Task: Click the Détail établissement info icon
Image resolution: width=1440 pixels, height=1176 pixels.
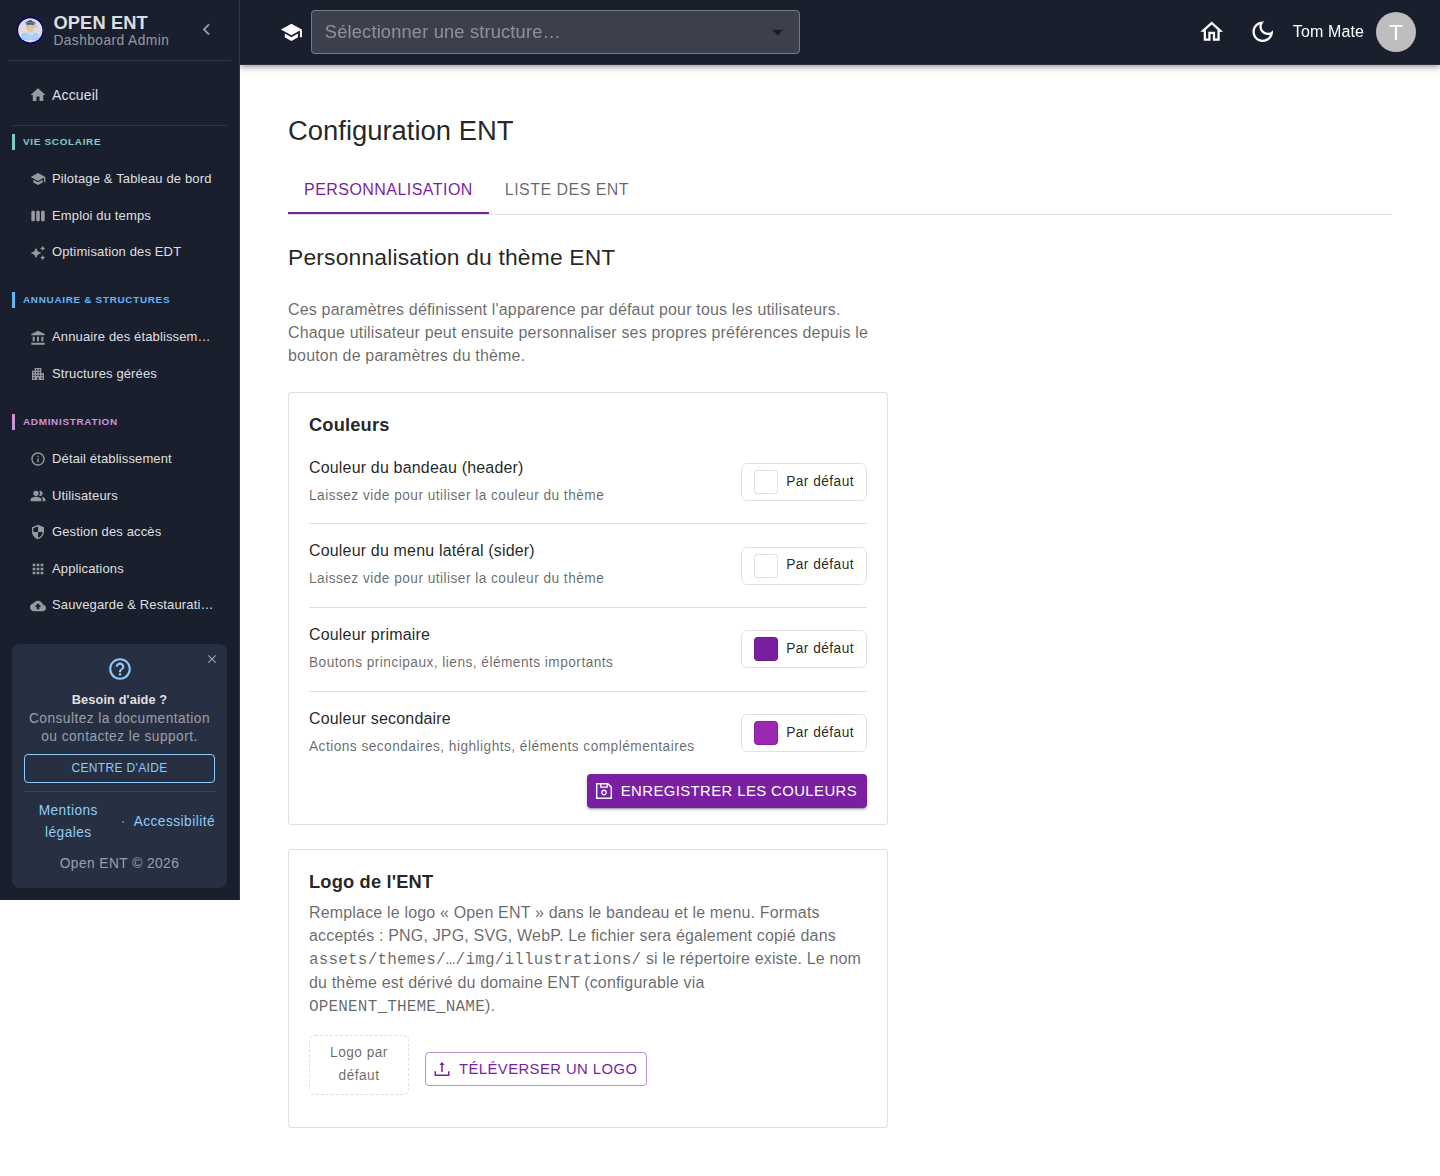Action: [38, 459]
